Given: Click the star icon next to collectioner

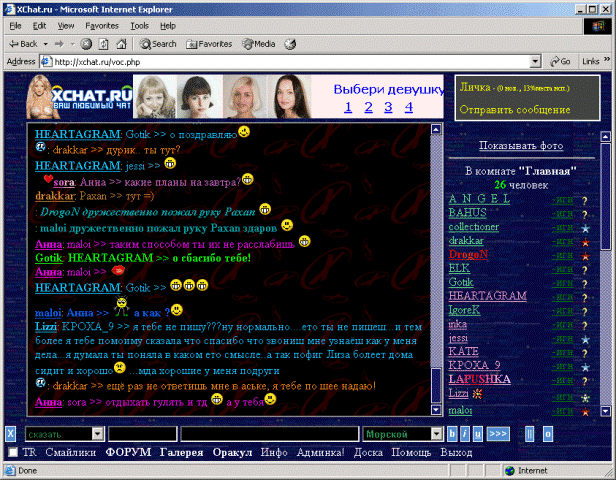Looking at the screenshot, I should (585, 228).
